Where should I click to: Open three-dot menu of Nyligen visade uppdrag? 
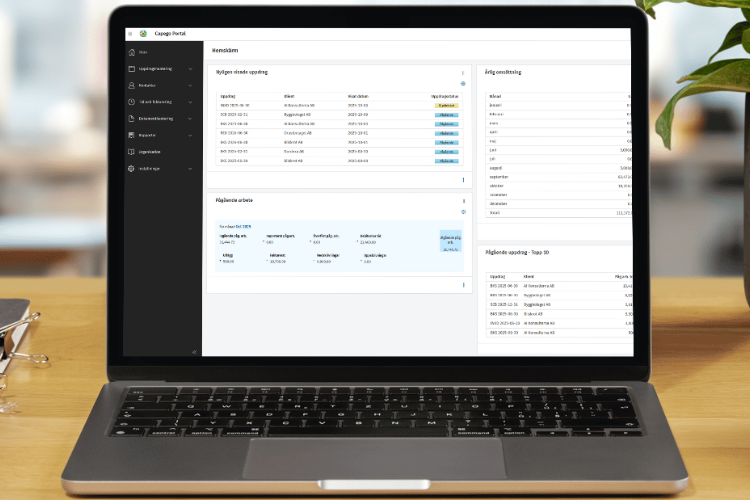463,73
